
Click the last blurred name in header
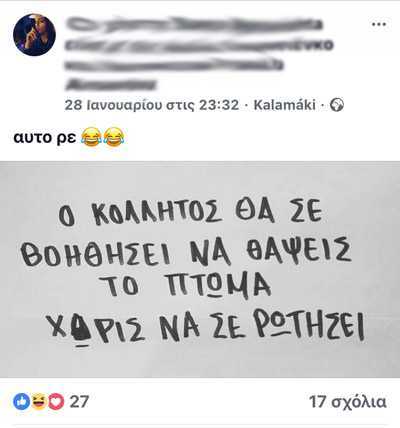click(110, 84)
